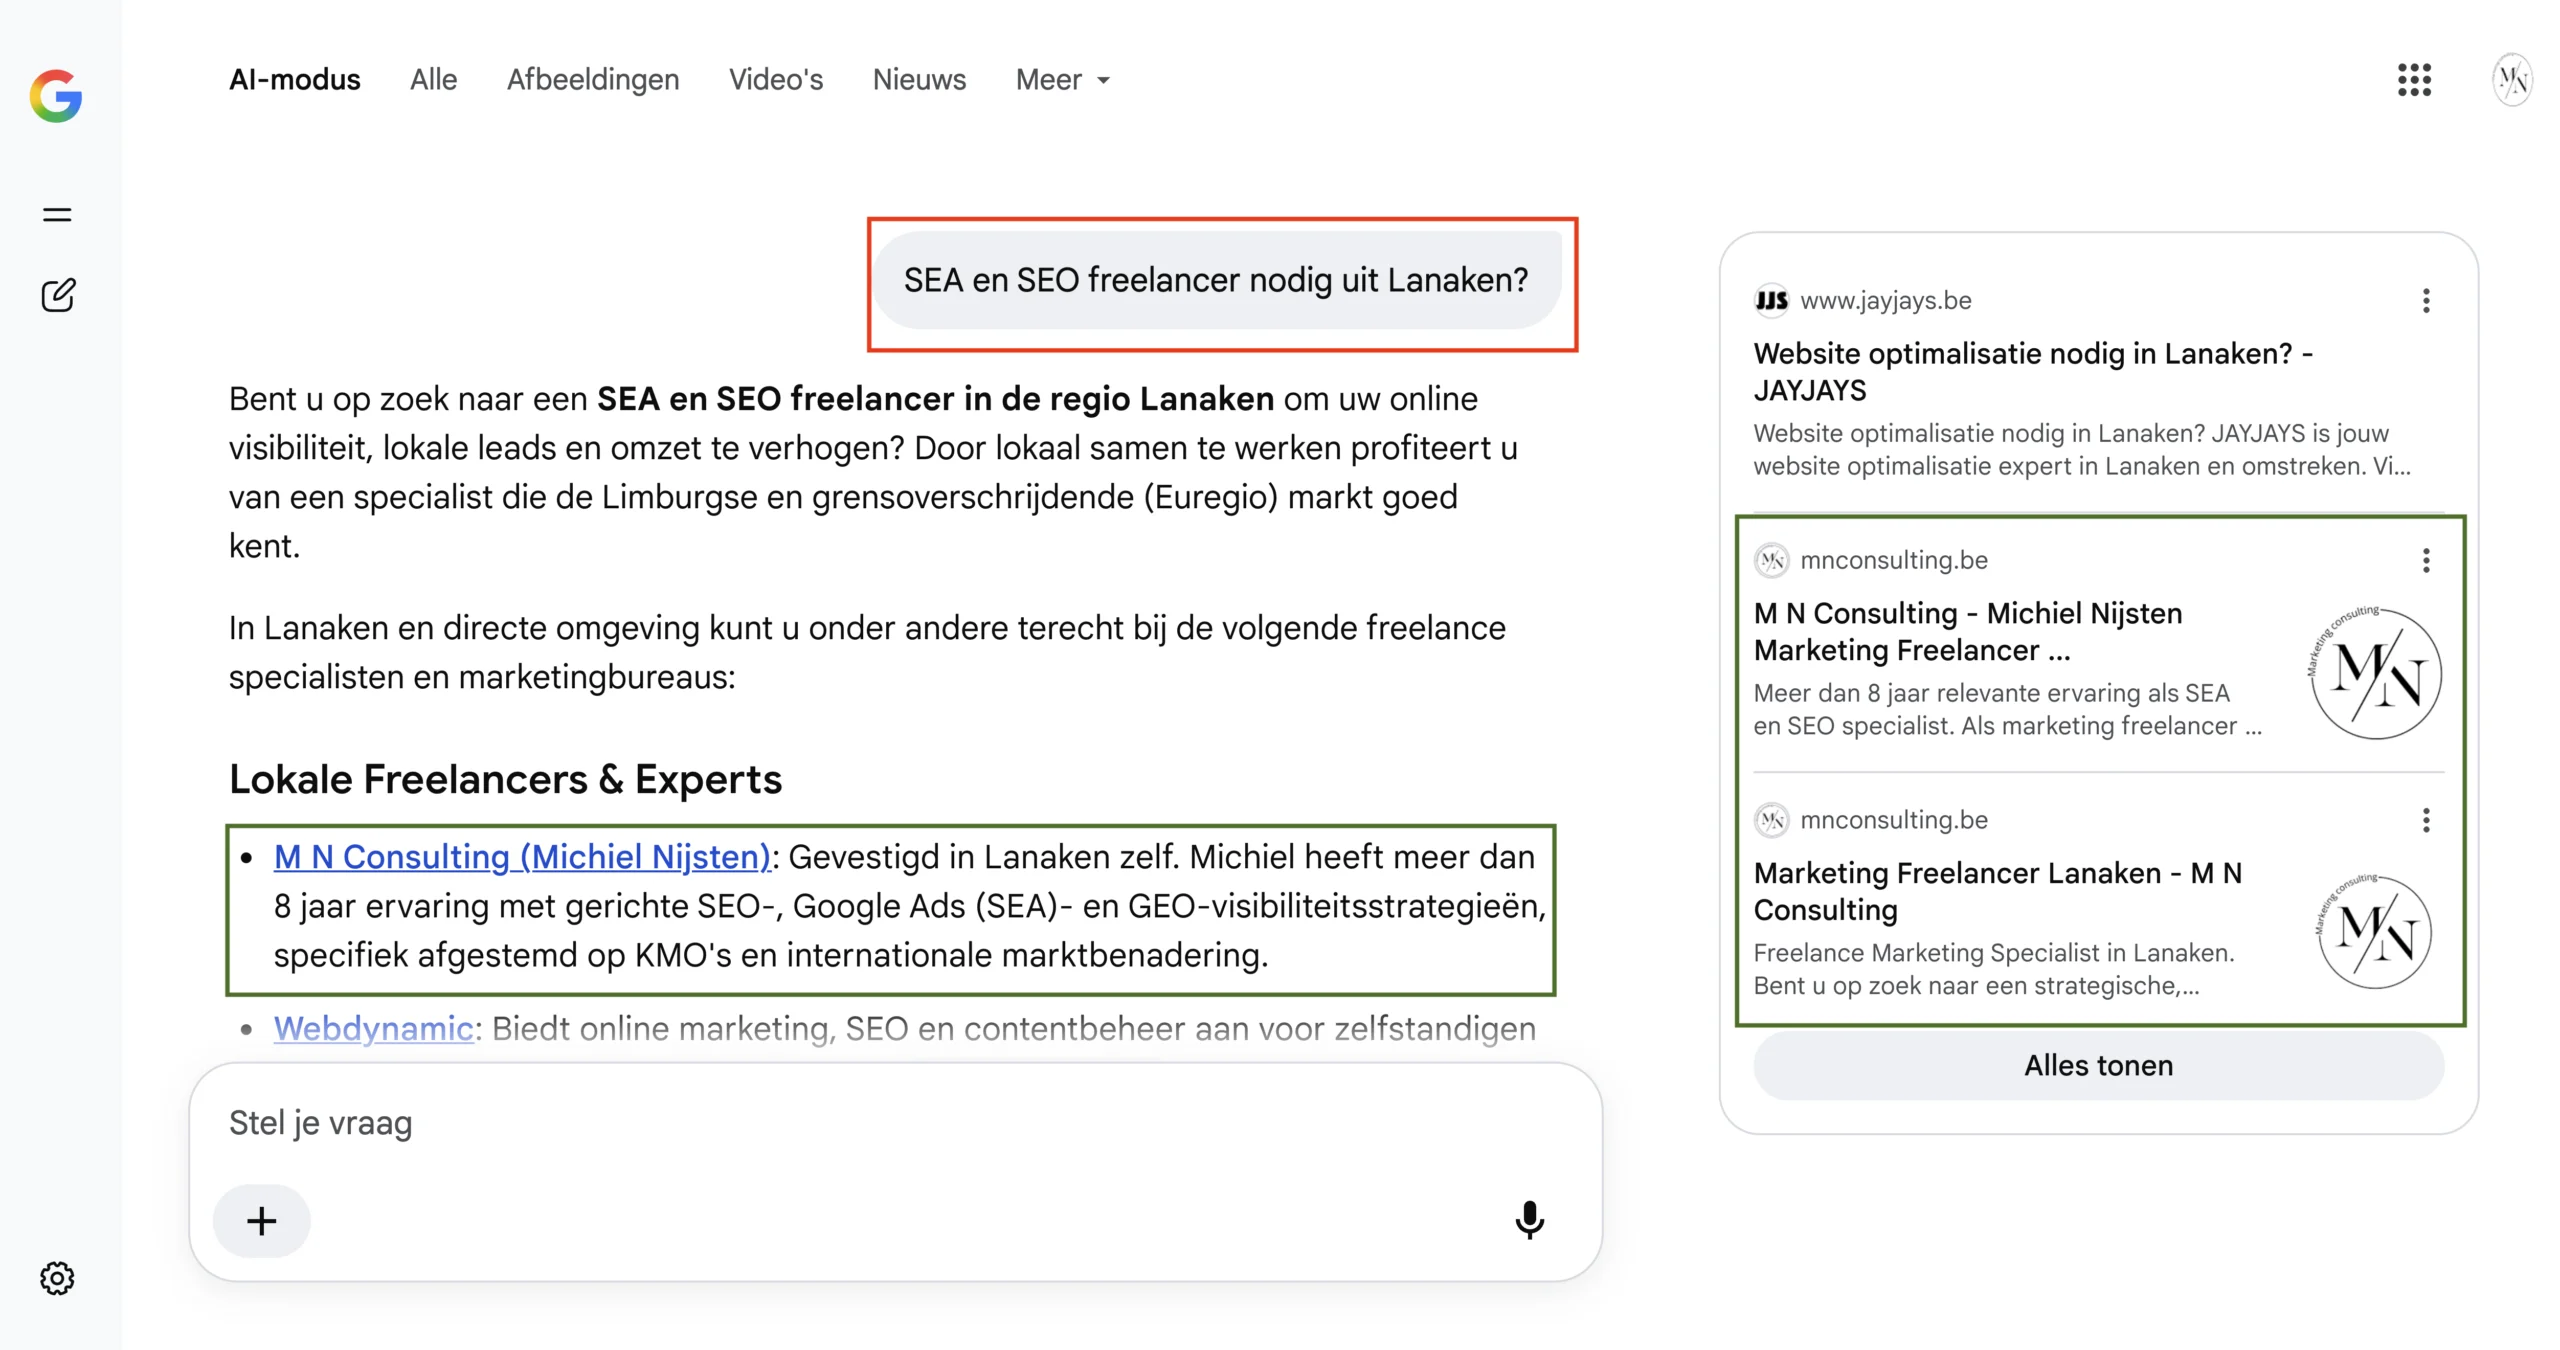Screen dimensions: 2560x1350
Task: Open the sidebar hamburger menu
Action: (57, 214)
